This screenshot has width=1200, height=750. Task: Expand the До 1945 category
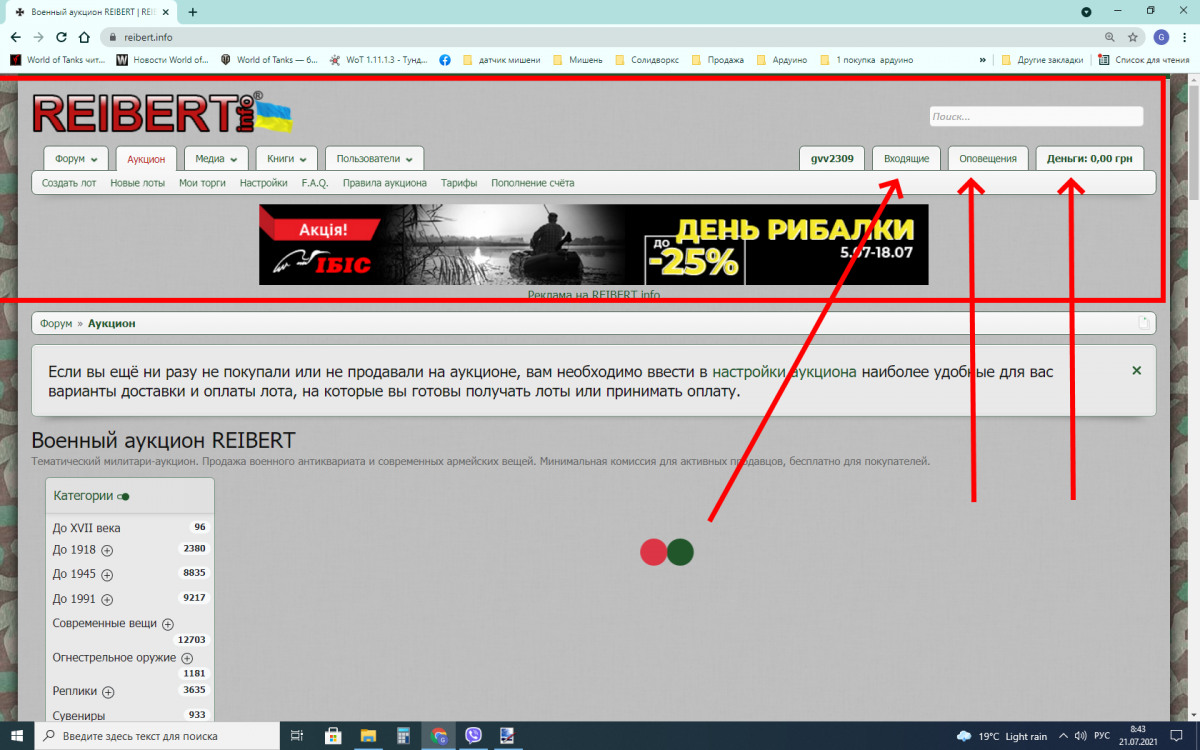tap(107, 575)
